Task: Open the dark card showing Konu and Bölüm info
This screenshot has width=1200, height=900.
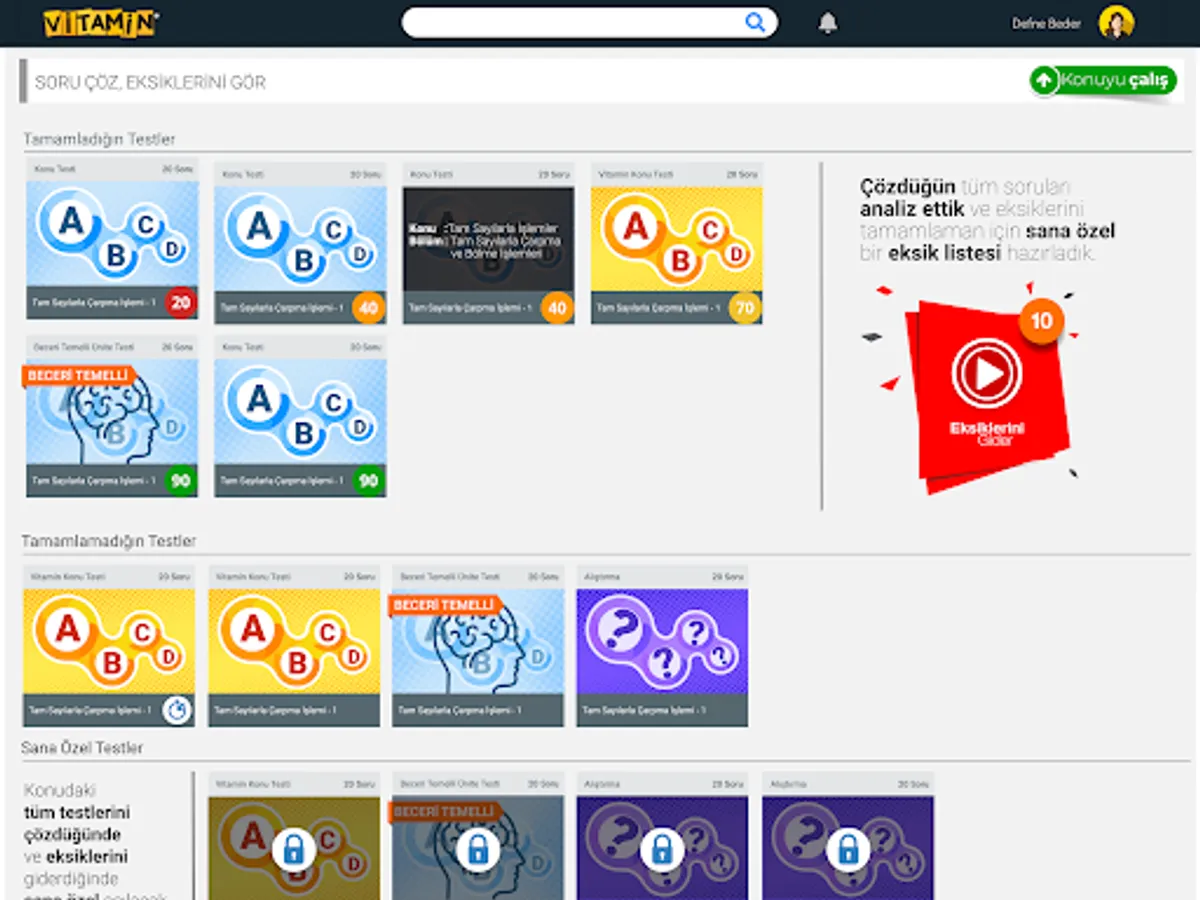Action: [x=489, y=243]
